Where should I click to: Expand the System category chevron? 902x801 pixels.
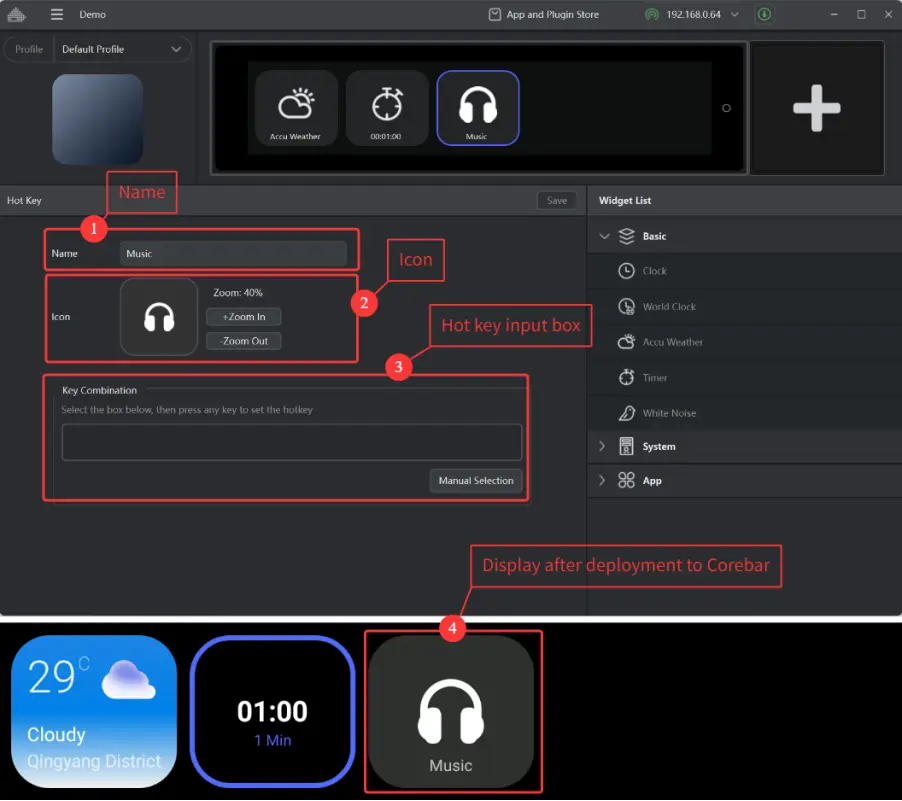[602, 447]
